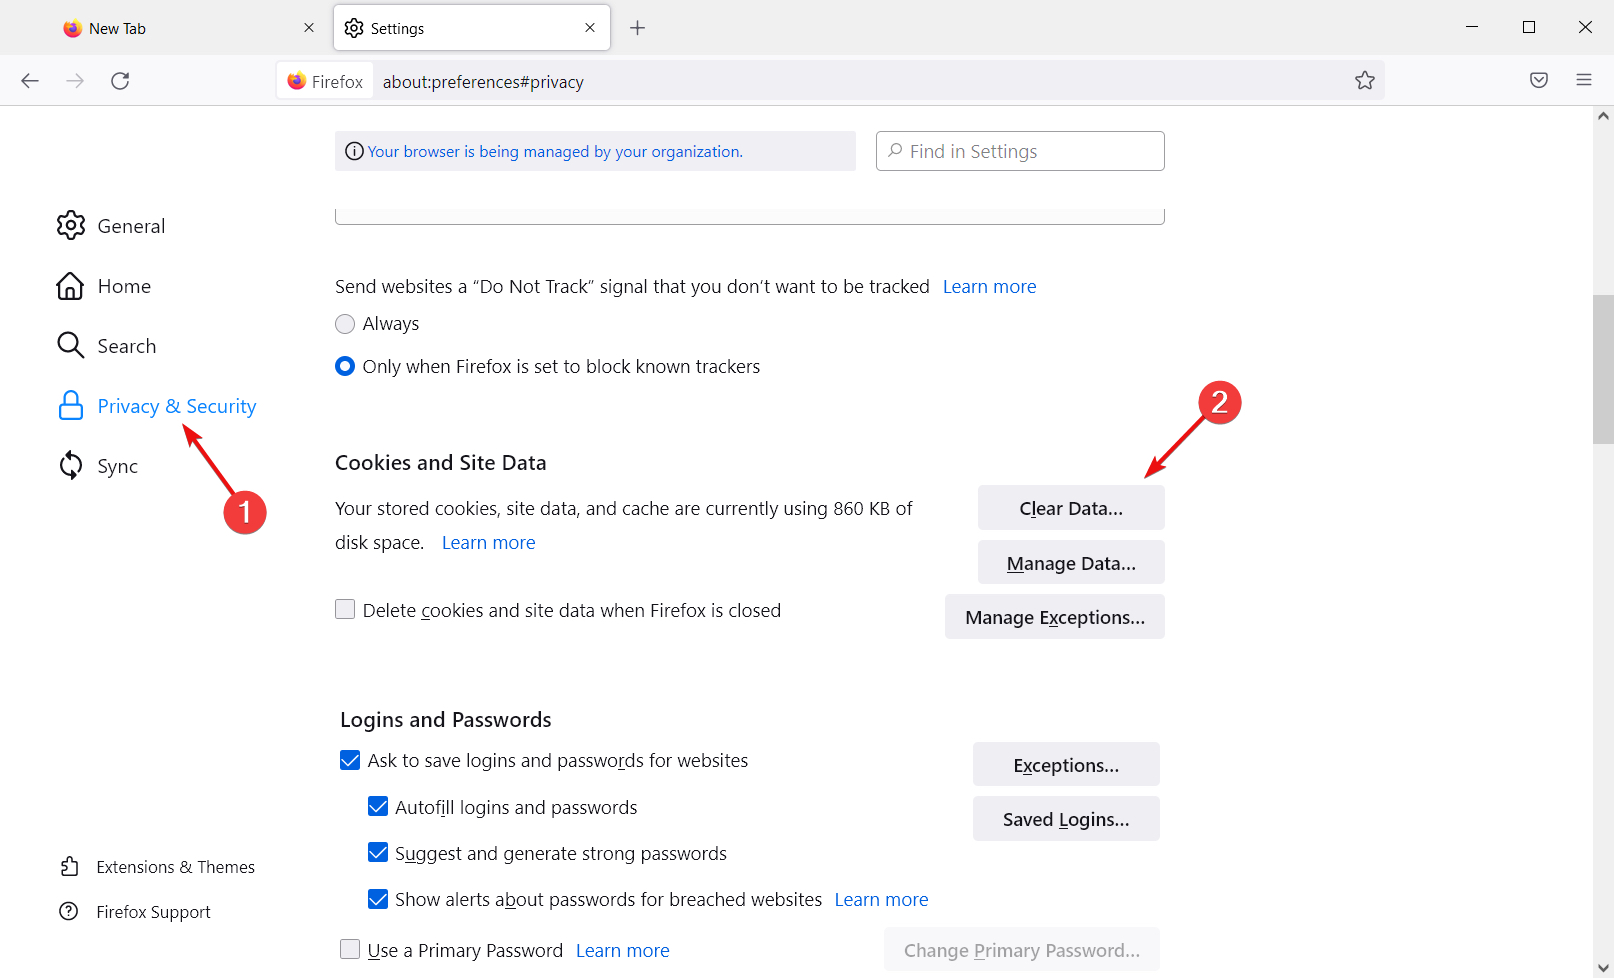Viewport: 1614px width, 978px height.
Task: Open Search settings via the magnifier icon
Action: coord(71,345)
